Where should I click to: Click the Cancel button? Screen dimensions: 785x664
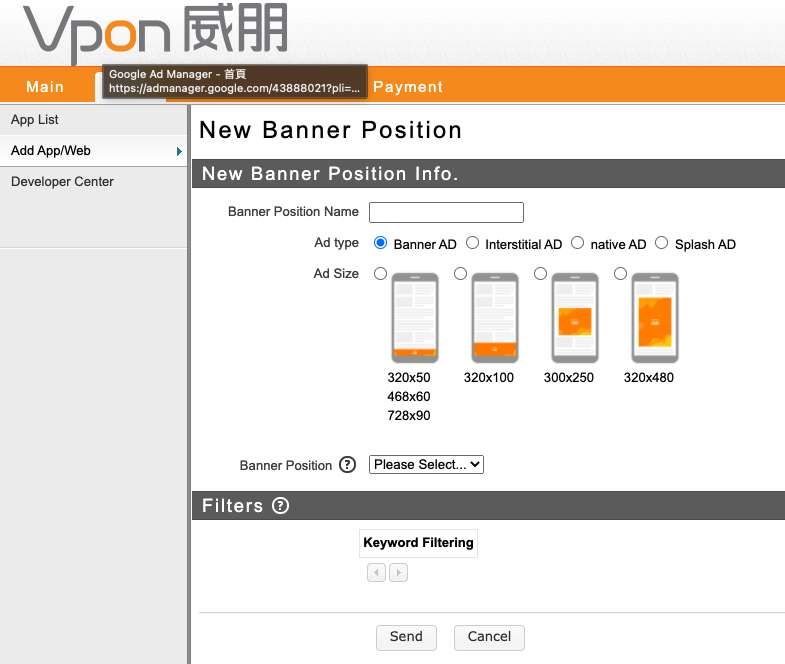click(x=489, y=637)
